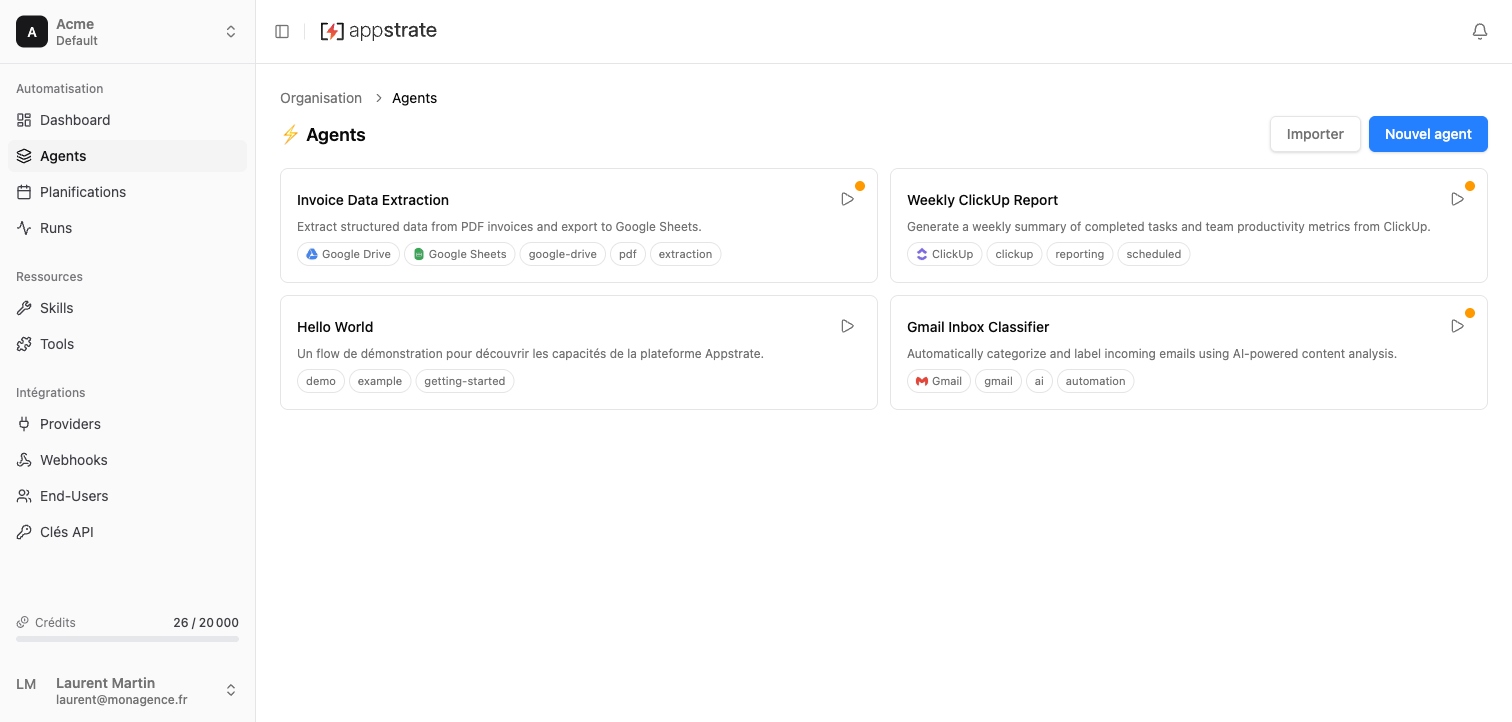The width and height of the screenshot is (1512, 722).
Task: Run the Hello World agent
Action: 847,325
